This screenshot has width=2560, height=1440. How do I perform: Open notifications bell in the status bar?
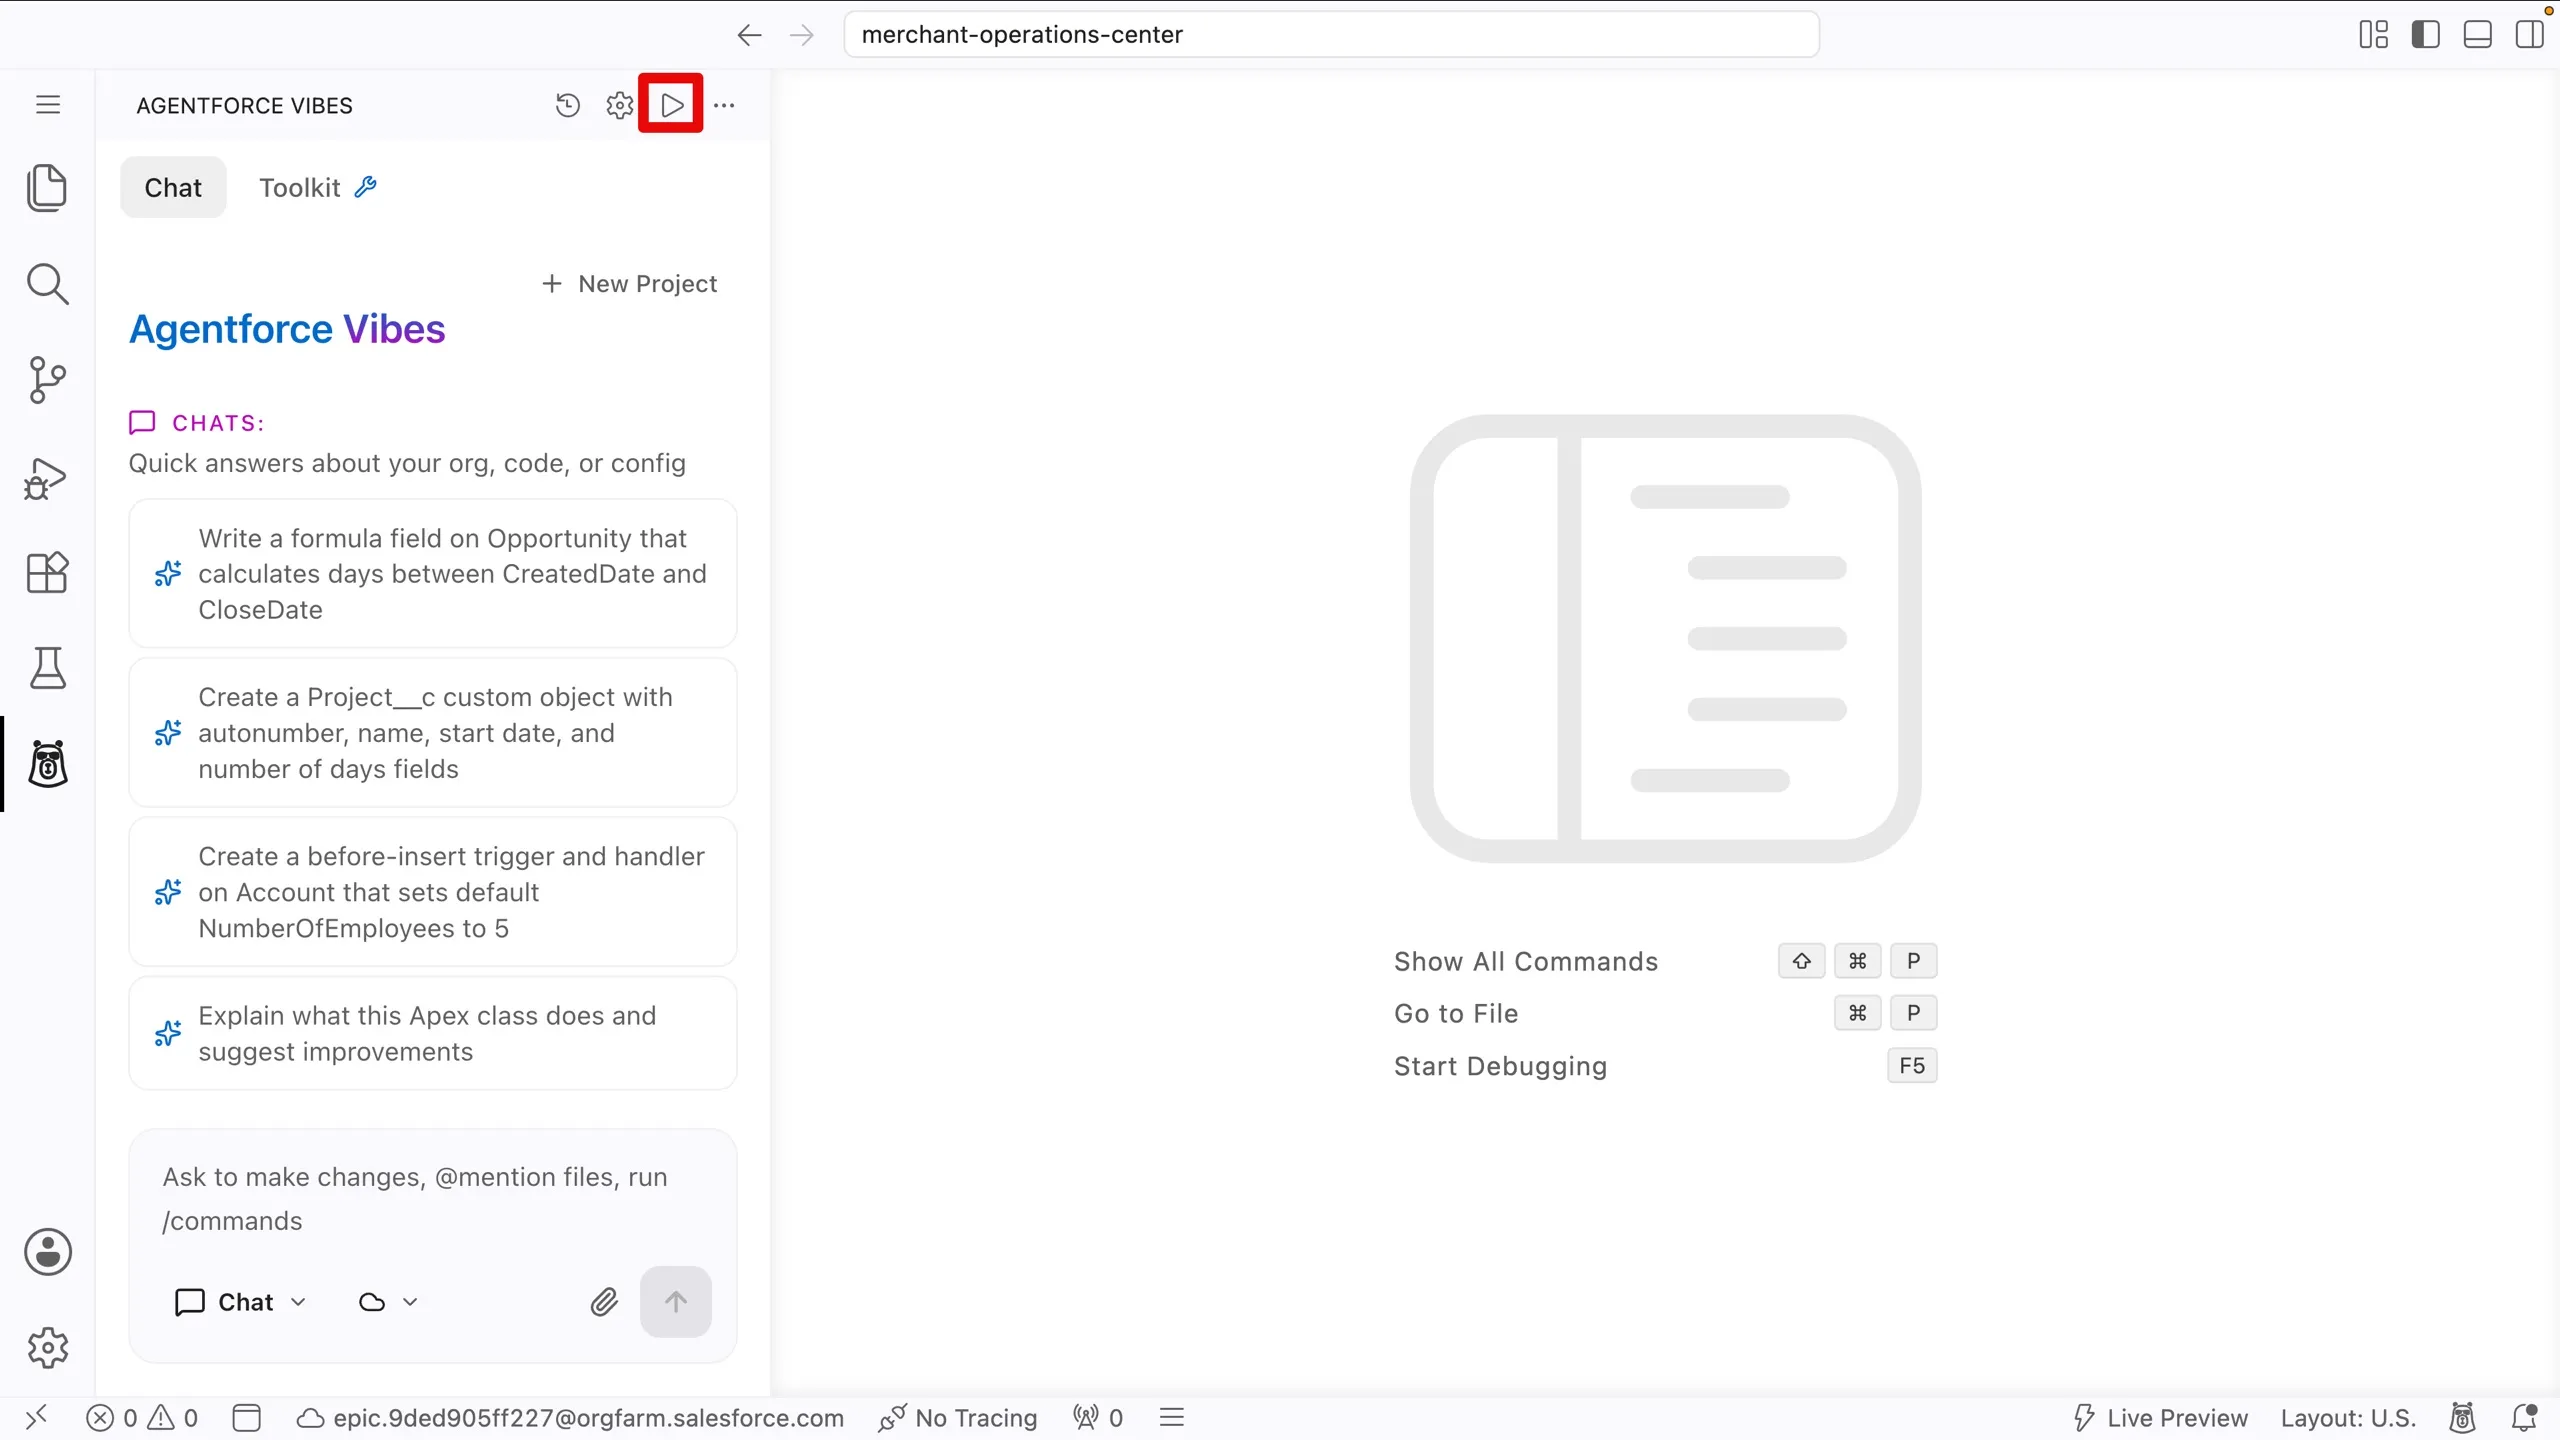point(2524,1418)
